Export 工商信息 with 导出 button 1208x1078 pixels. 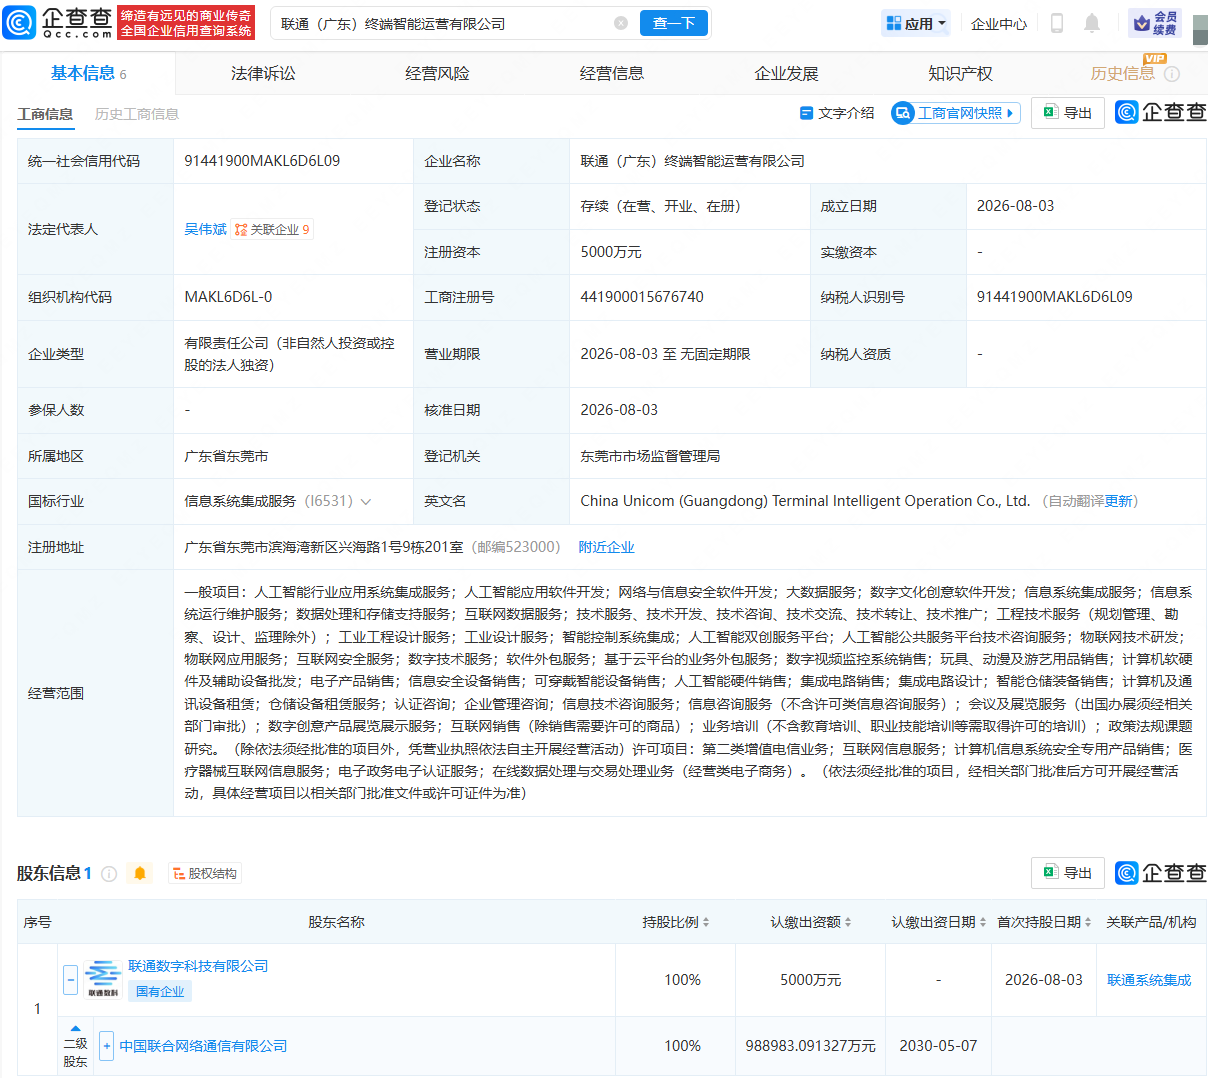click(x=1068, y=113)
